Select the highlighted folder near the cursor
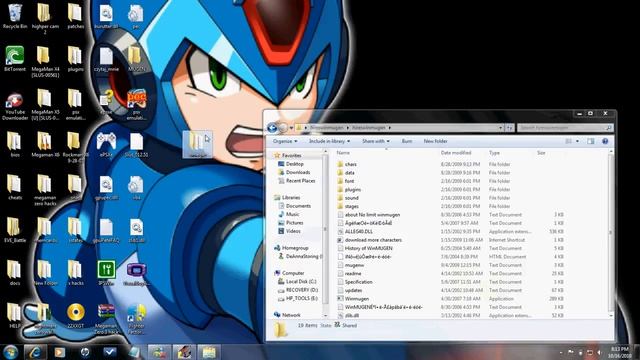 pyautogui.click(x=198, y=144)
